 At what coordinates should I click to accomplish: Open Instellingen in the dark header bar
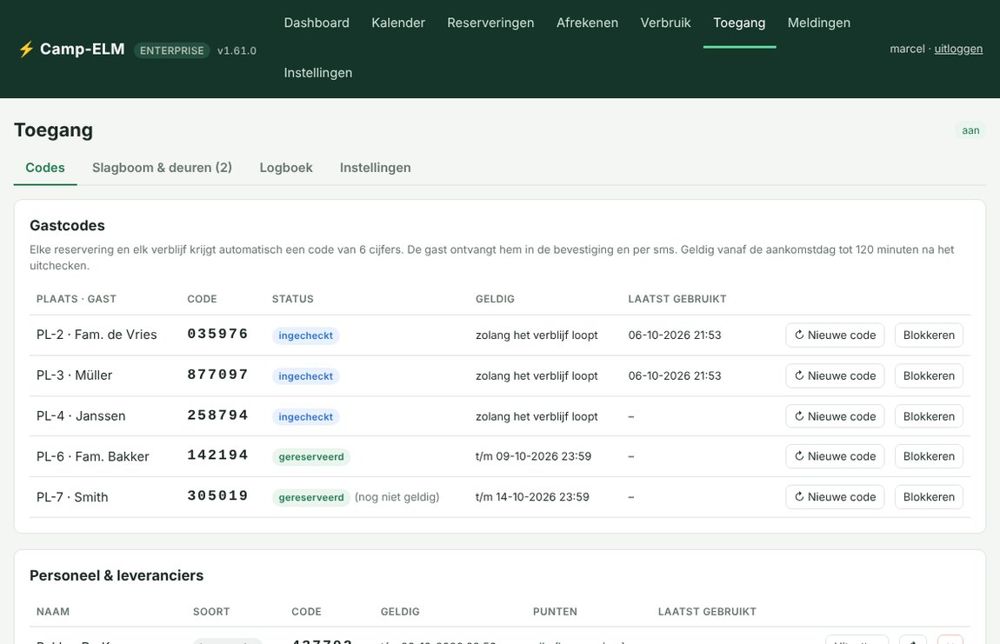[x=318, y=73]
